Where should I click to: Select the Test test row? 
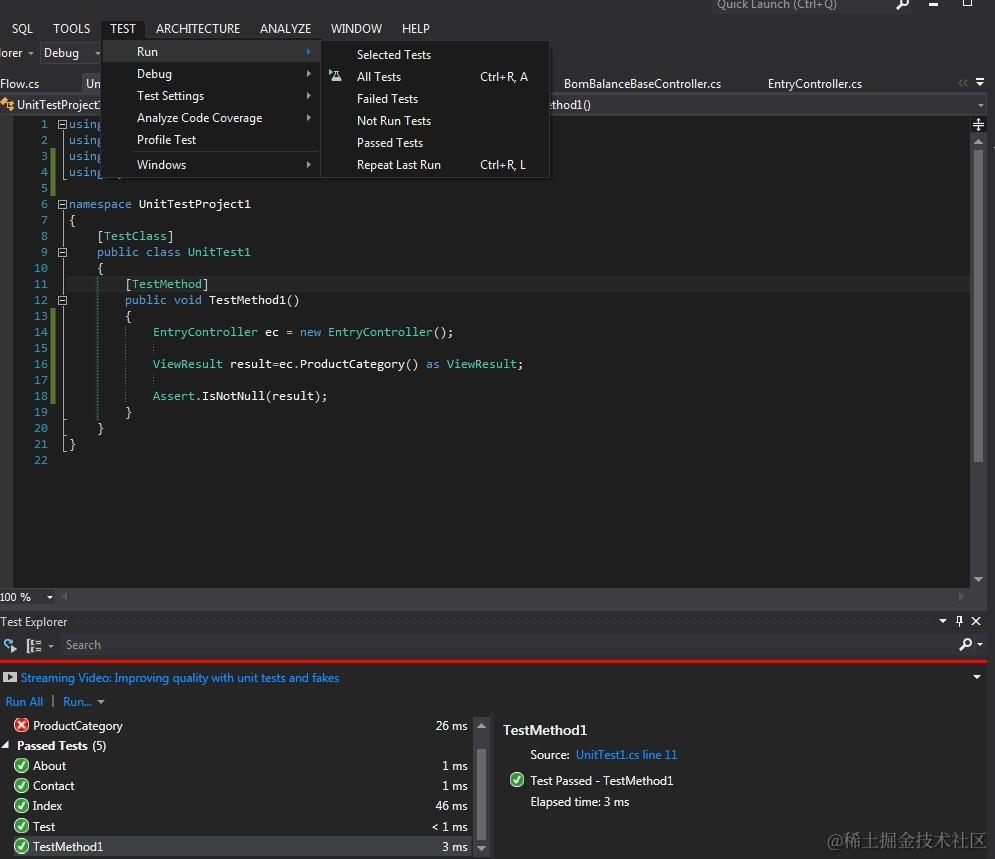pyautogui.click(x=240, y=827)
